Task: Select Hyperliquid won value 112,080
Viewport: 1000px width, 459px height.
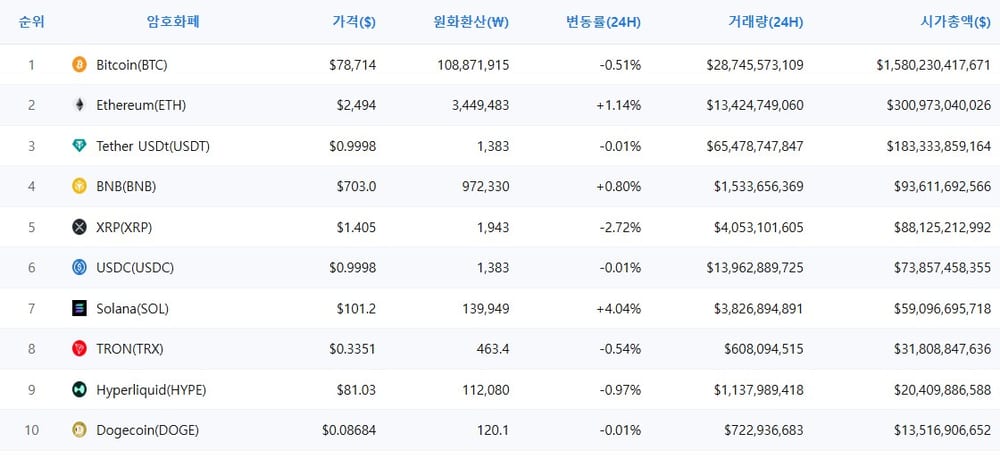Action: (x=486, y=390)
